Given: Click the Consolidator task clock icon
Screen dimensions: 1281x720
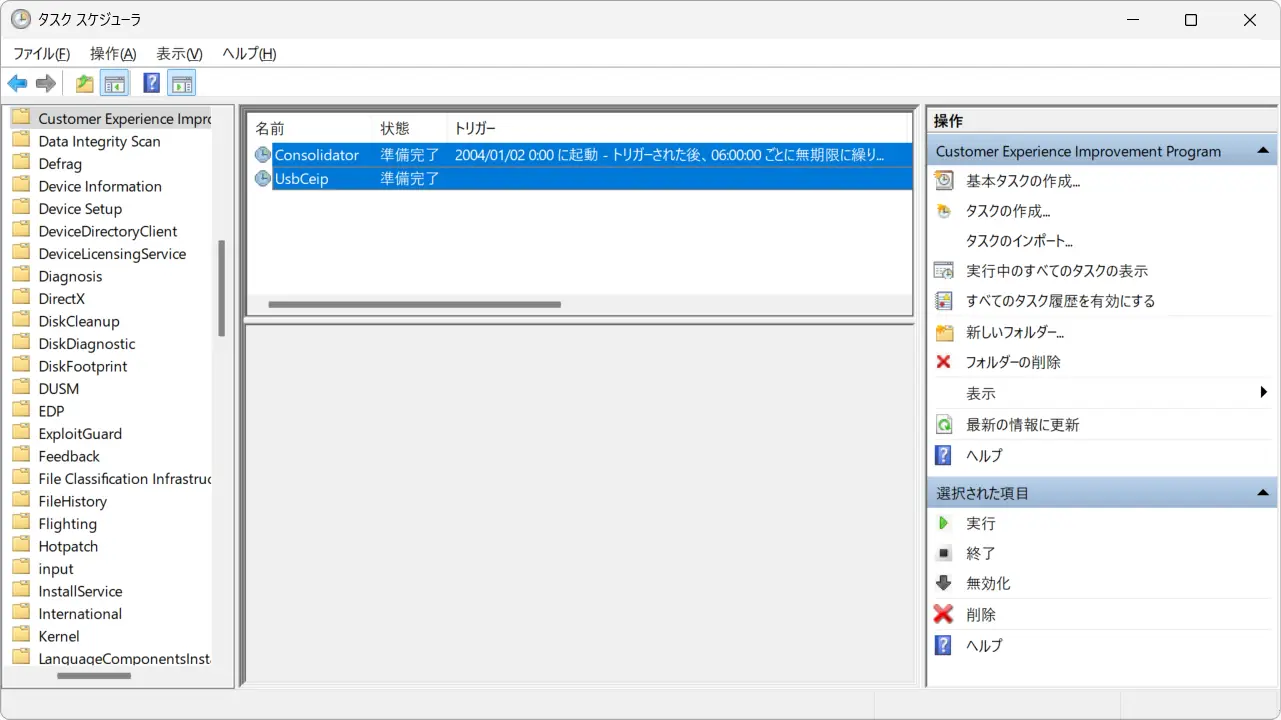Looking at the screenshot, I should click(263, 155).
